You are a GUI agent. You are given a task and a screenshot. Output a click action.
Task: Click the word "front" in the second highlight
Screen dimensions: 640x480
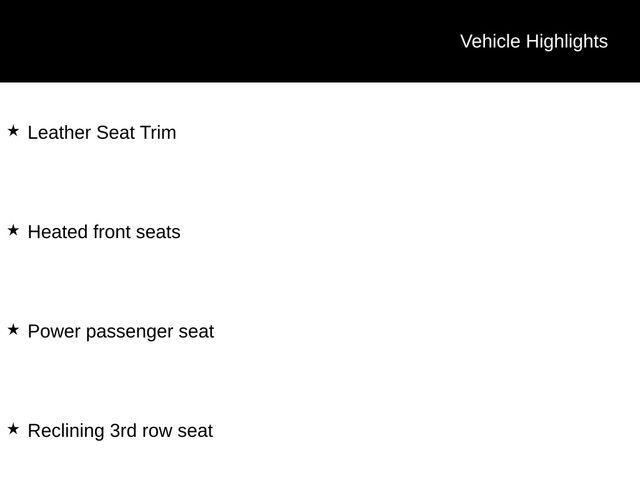click(x=111, y=232)
